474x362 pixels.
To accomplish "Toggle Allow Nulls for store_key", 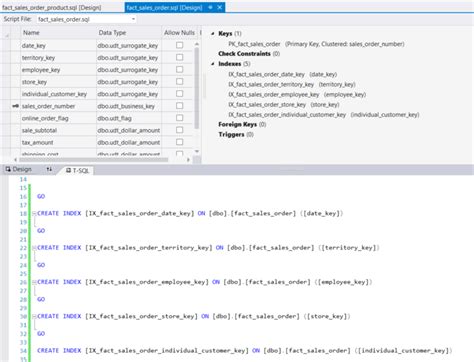I will pos(179,81).
